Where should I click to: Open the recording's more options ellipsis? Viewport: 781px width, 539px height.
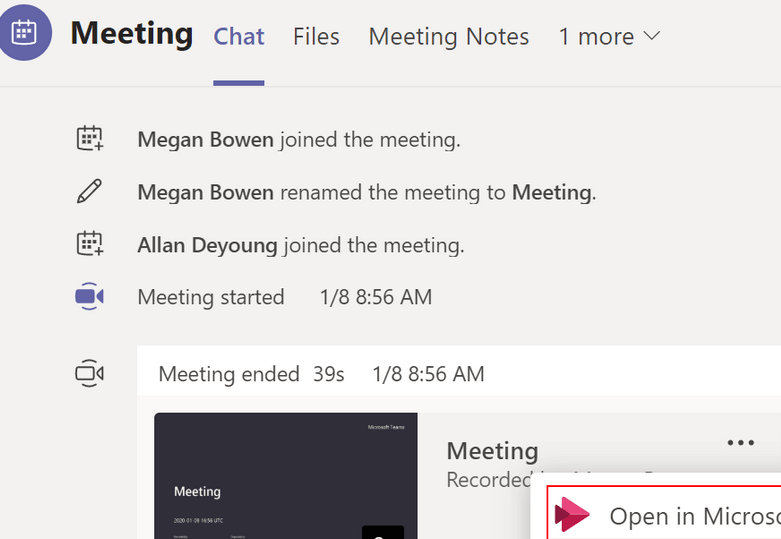[741, 442]
